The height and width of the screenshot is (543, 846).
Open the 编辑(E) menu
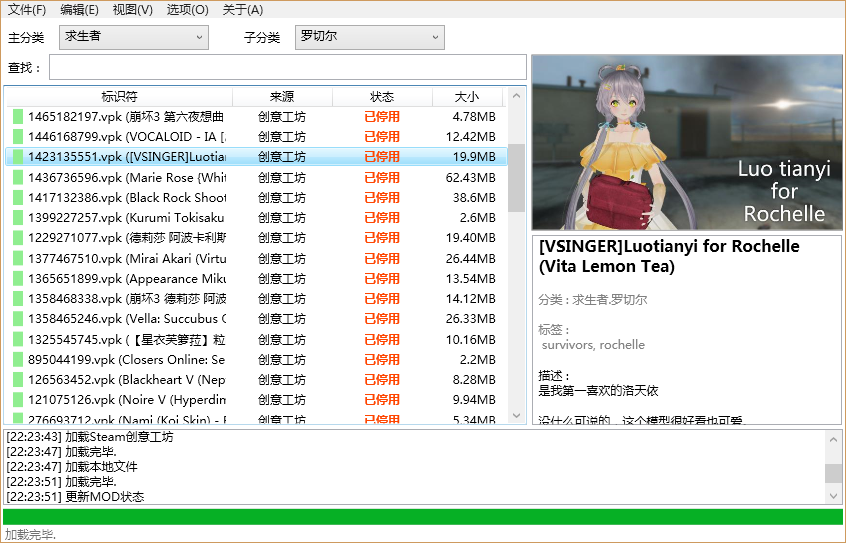pyautogui.click(x=79, y=10)
